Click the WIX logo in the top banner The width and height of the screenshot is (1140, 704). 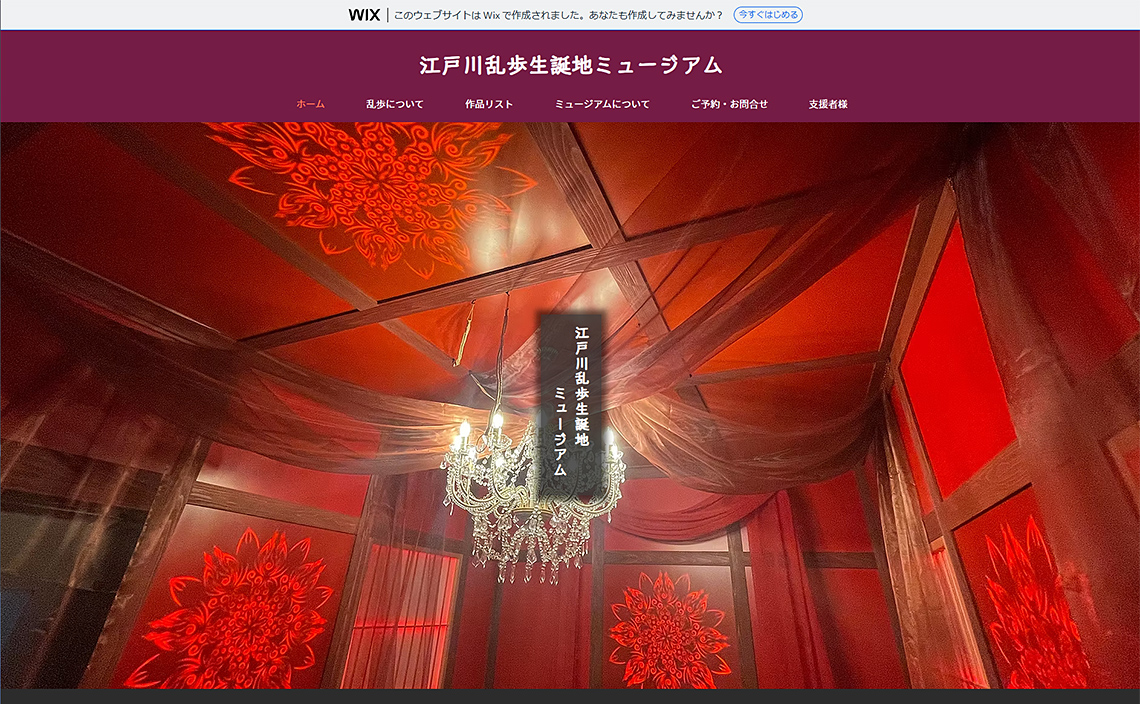point(364,15)
